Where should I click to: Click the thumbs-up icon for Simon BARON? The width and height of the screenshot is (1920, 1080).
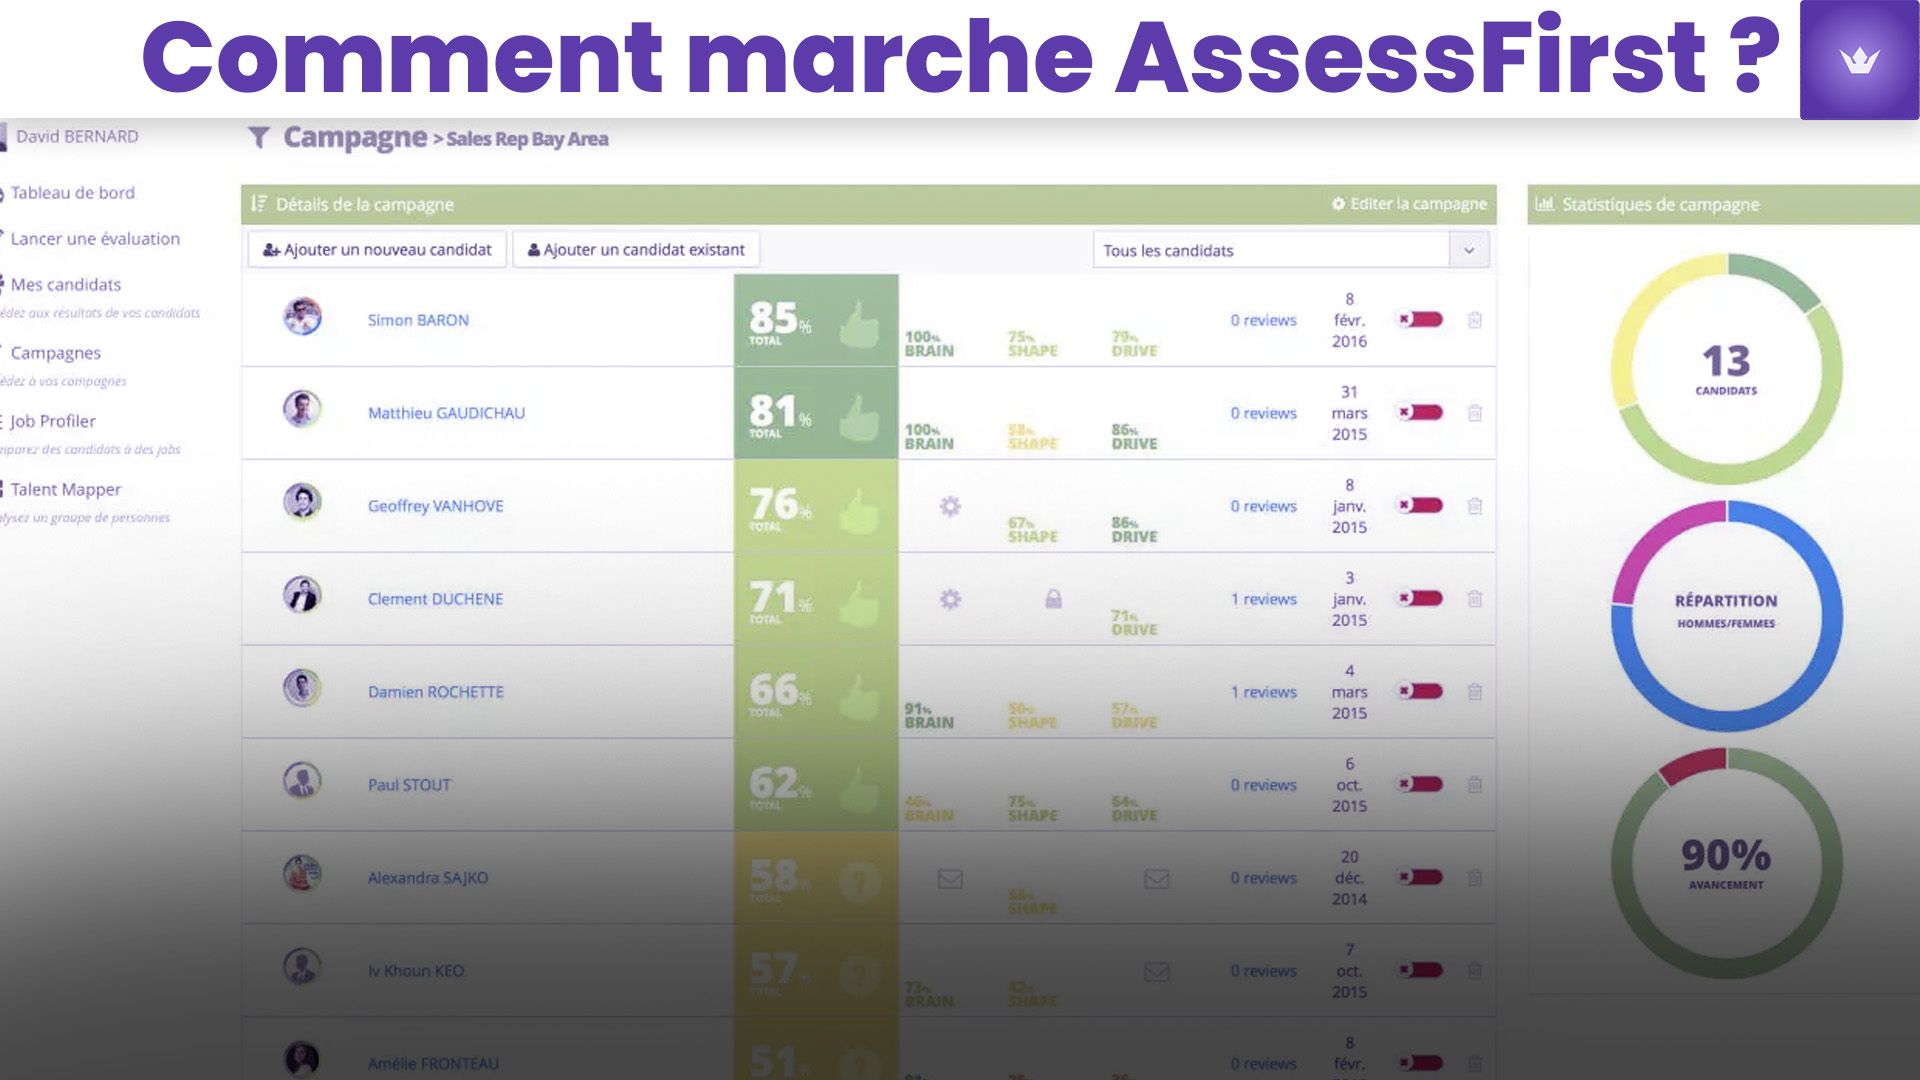tap(859, 324)
